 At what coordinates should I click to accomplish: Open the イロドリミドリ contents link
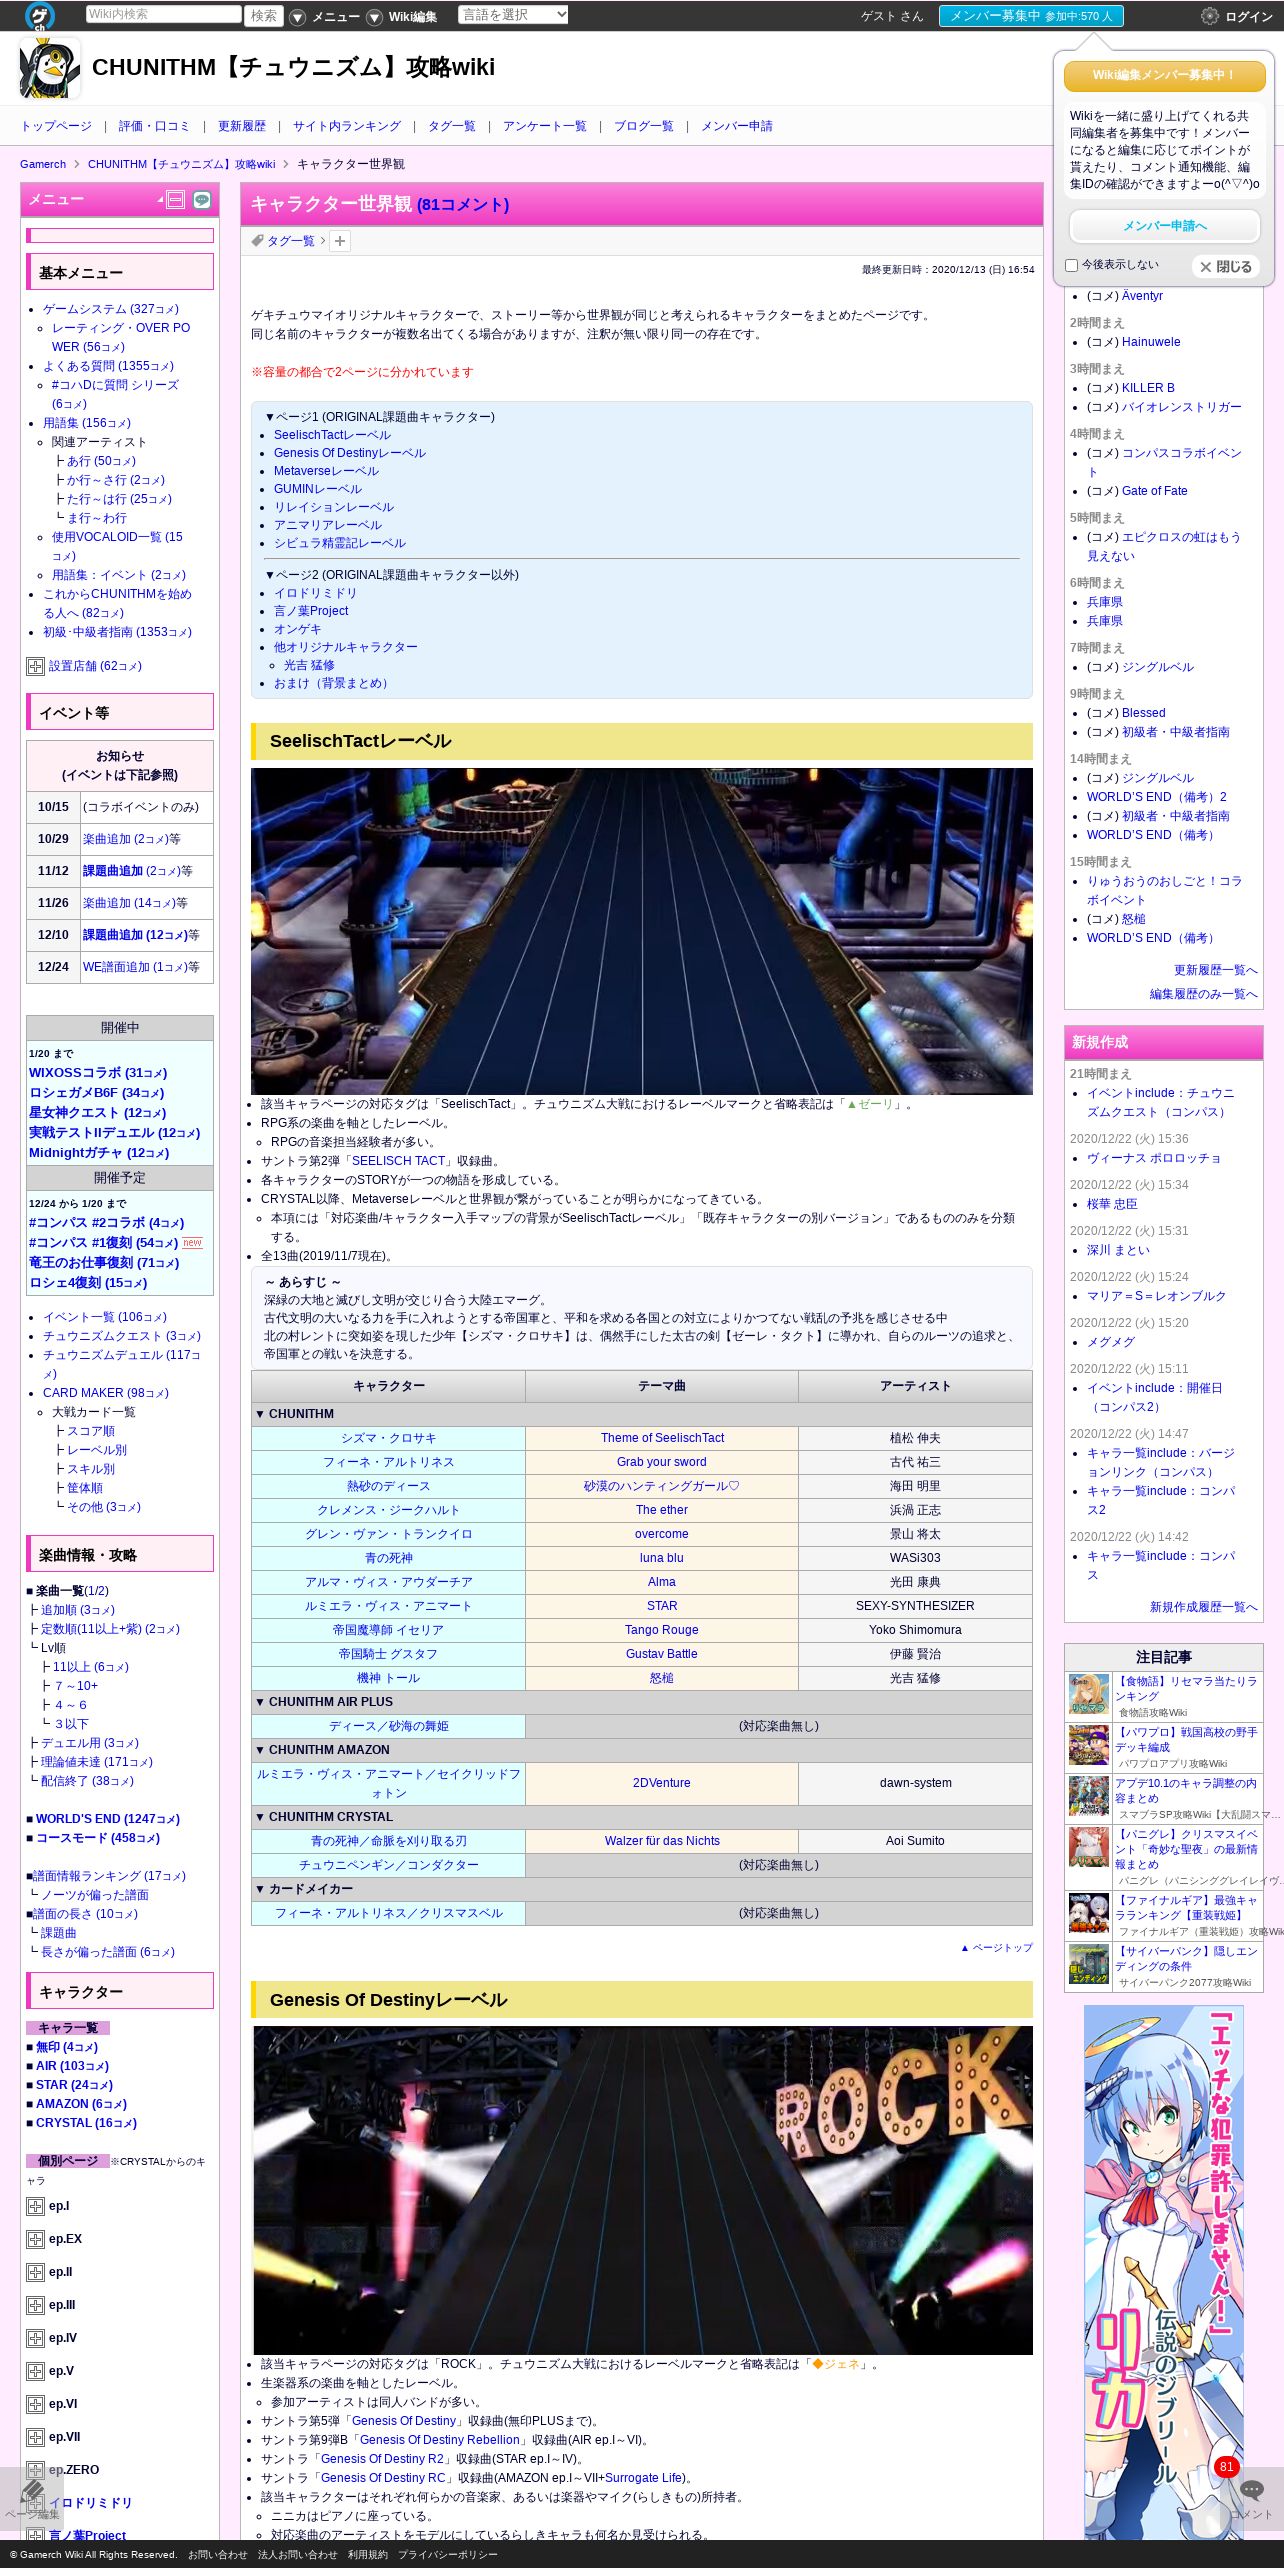[x=315, y=593]
